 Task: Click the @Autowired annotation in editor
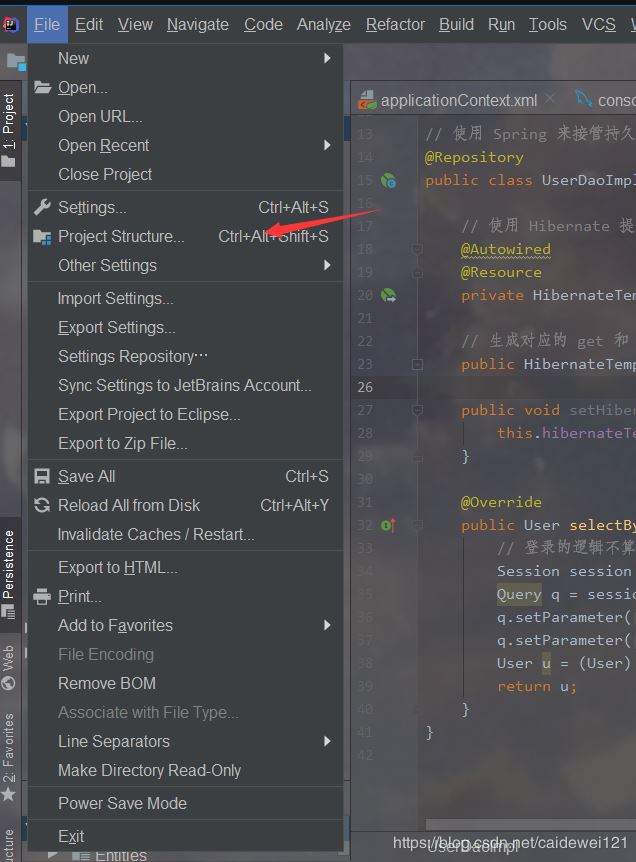pos(506,250)
